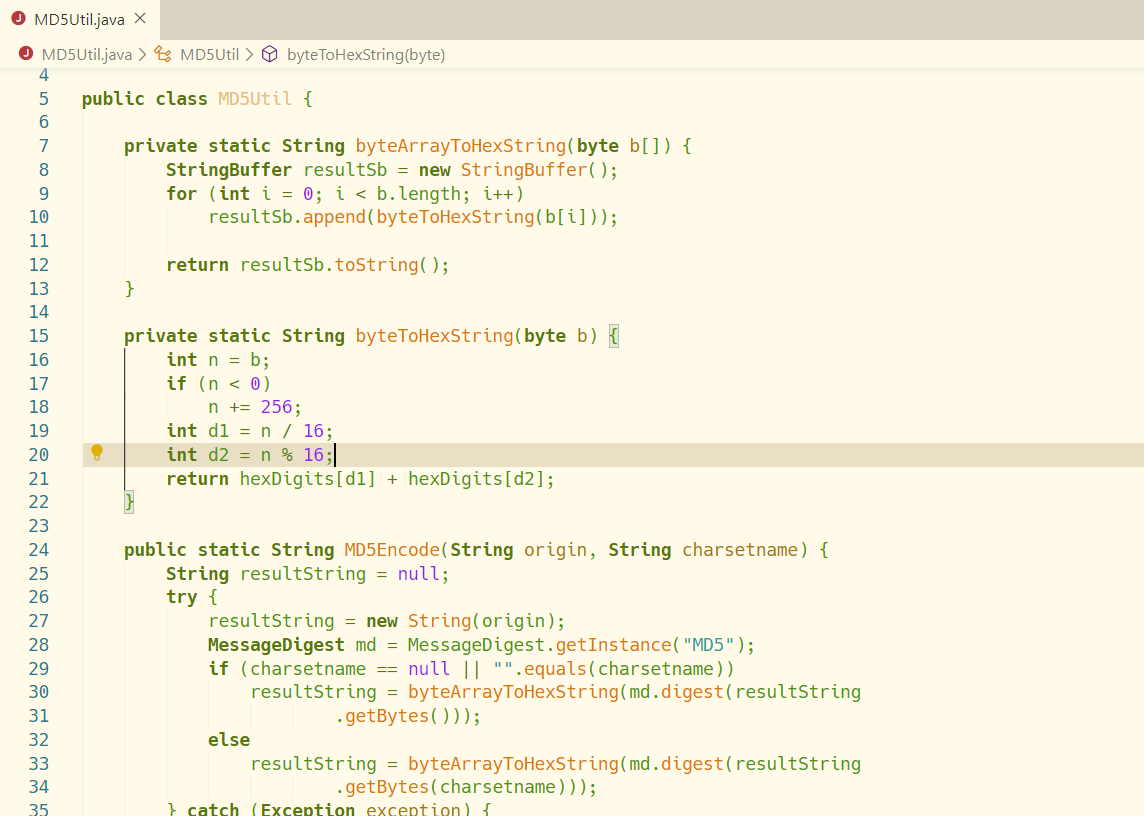Click method cube icon in breadcrumb
Screen dimensions: 1144x816
pos(270,54)
